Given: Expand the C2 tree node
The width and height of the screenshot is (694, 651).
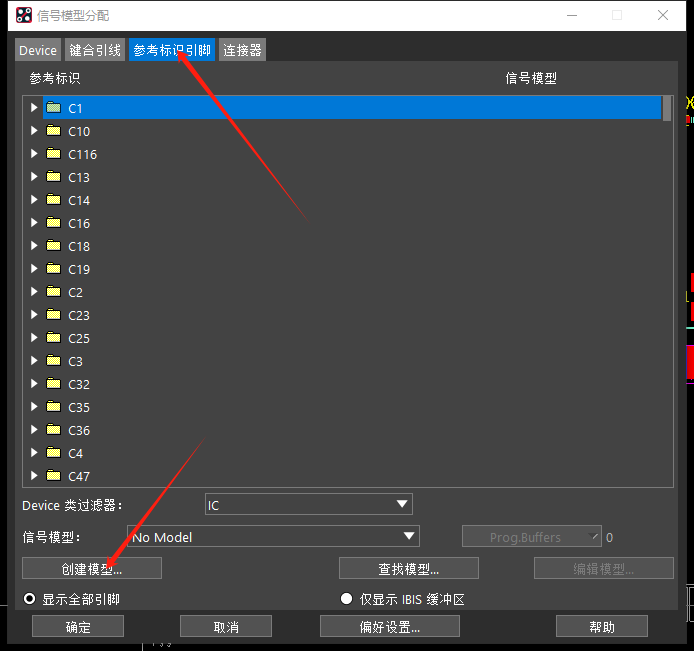Looking at the screenshot, I should pos(34,292).
